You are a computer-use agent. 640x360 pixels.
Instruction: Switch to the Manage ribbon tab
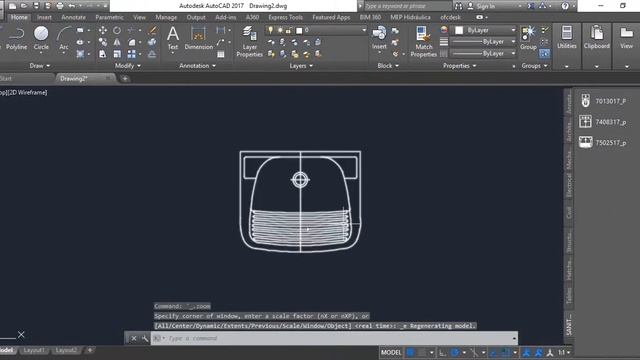(x=166, y=17)
